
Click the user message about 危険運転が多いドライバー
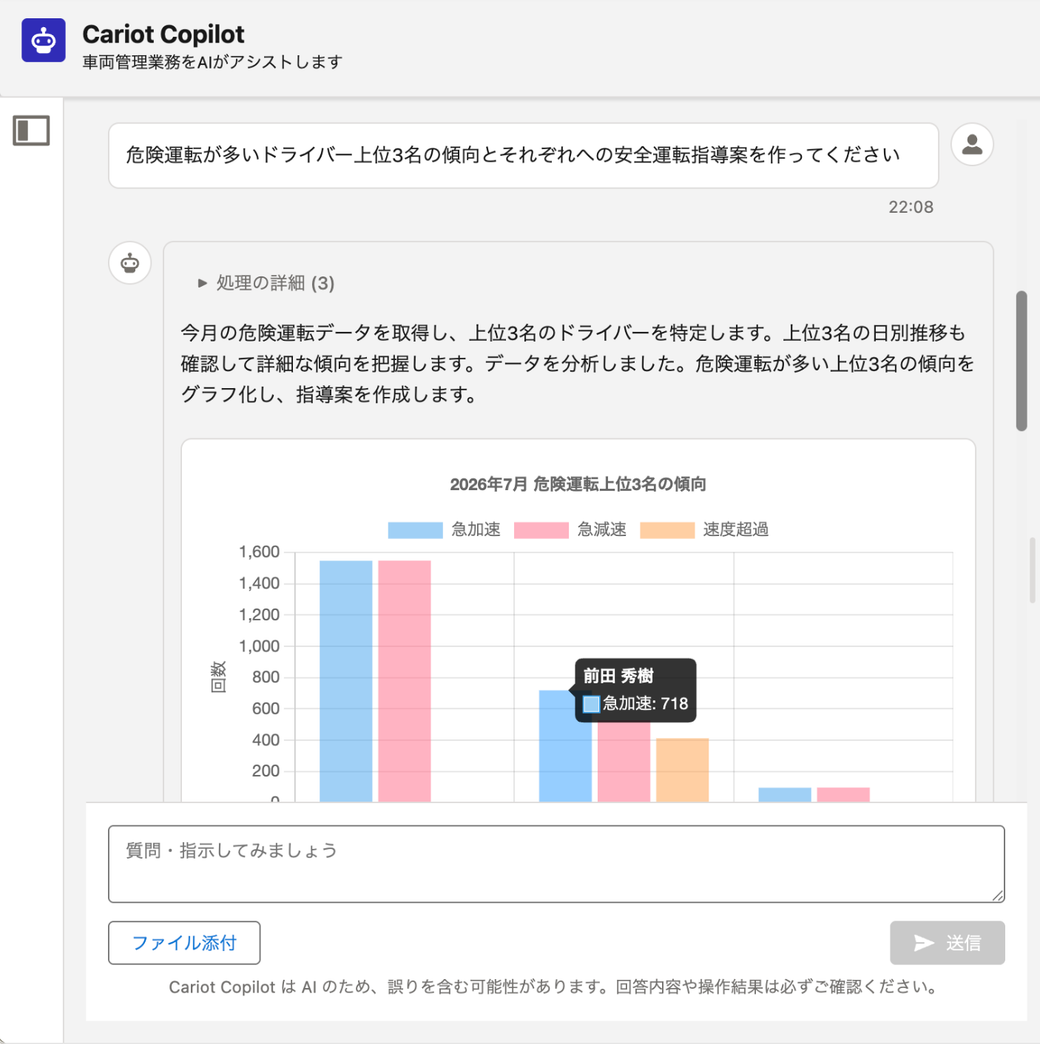523,155
